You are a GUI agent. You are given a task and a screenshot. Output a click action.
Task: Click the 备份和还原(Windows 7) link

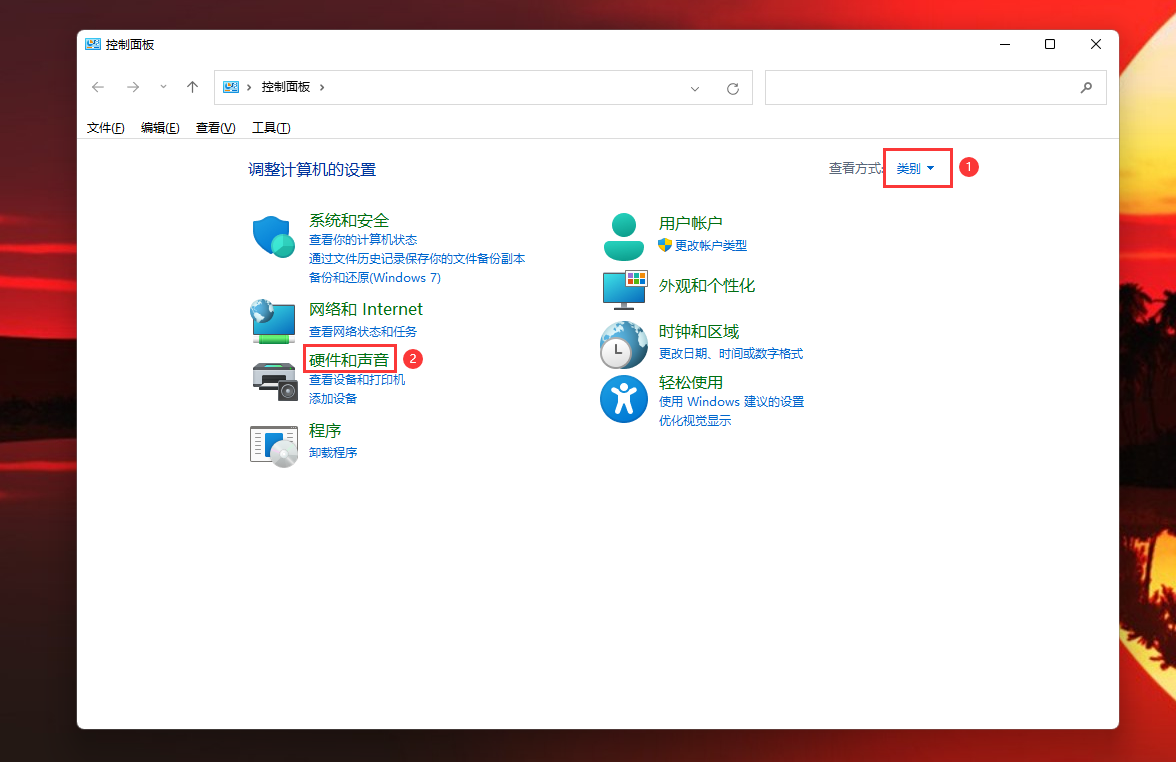tap(375, 277)
